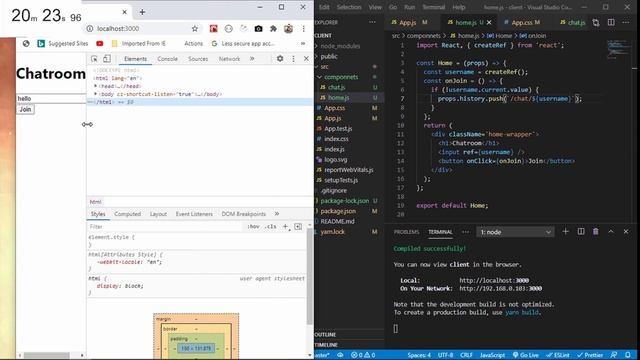Screen dimensions: 640x360
Task: Maximize terminal panel chevron up
Action: pyautogui.click(x=611, y=231)
